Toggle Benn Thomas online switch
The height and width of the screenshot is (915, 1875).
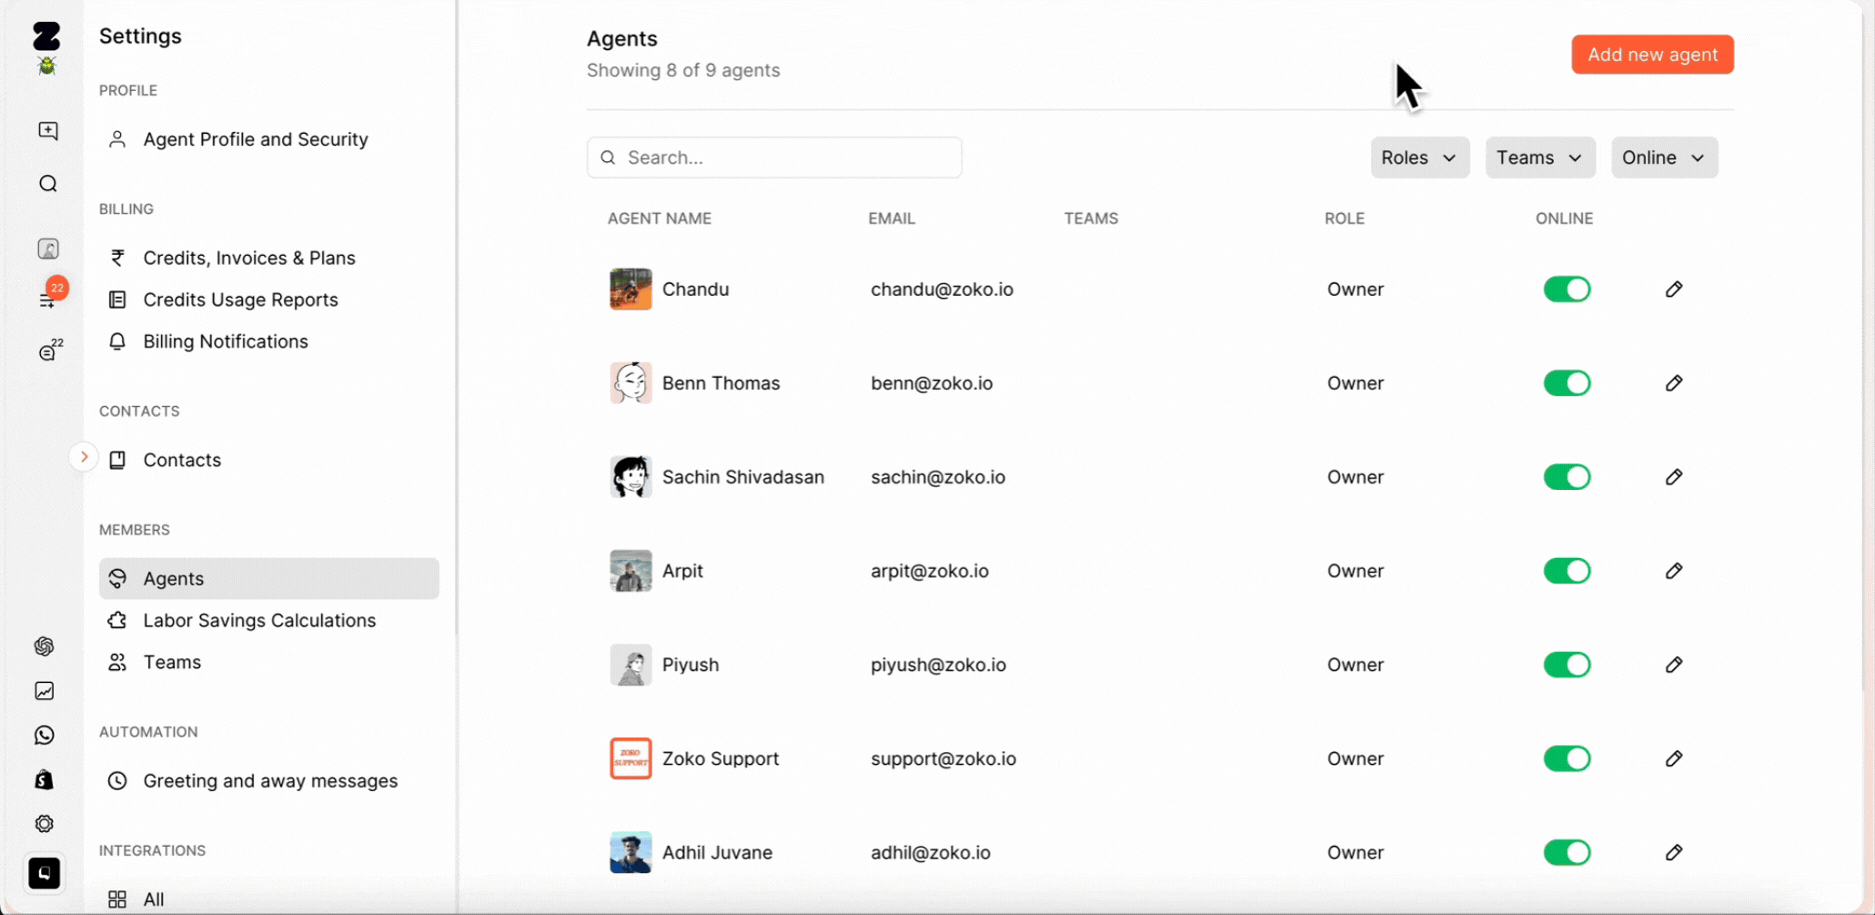click(x=1567, y=383)
